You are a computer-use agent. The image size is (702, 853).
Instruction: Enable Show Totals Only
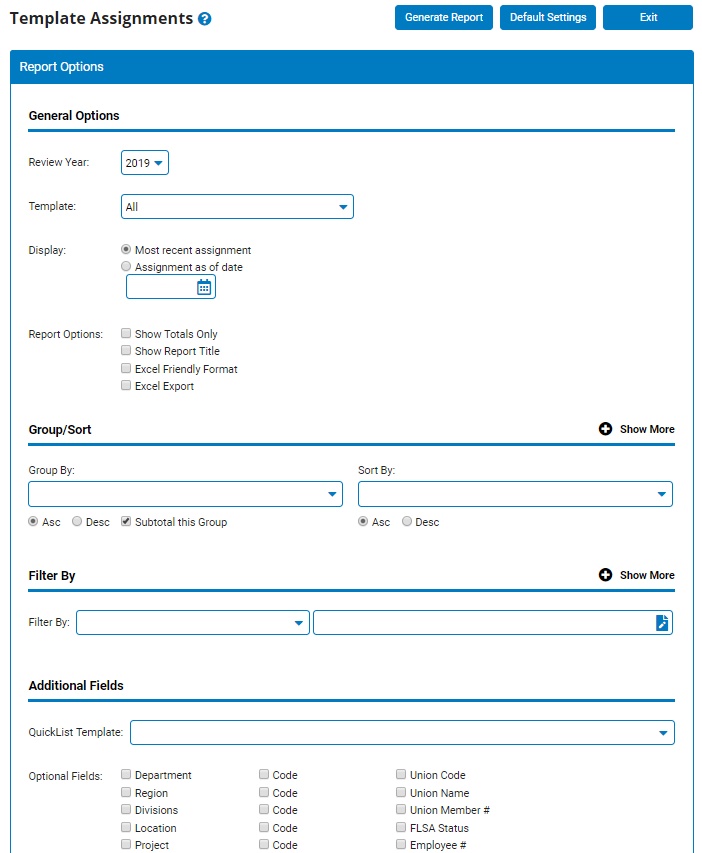point(126,333)
